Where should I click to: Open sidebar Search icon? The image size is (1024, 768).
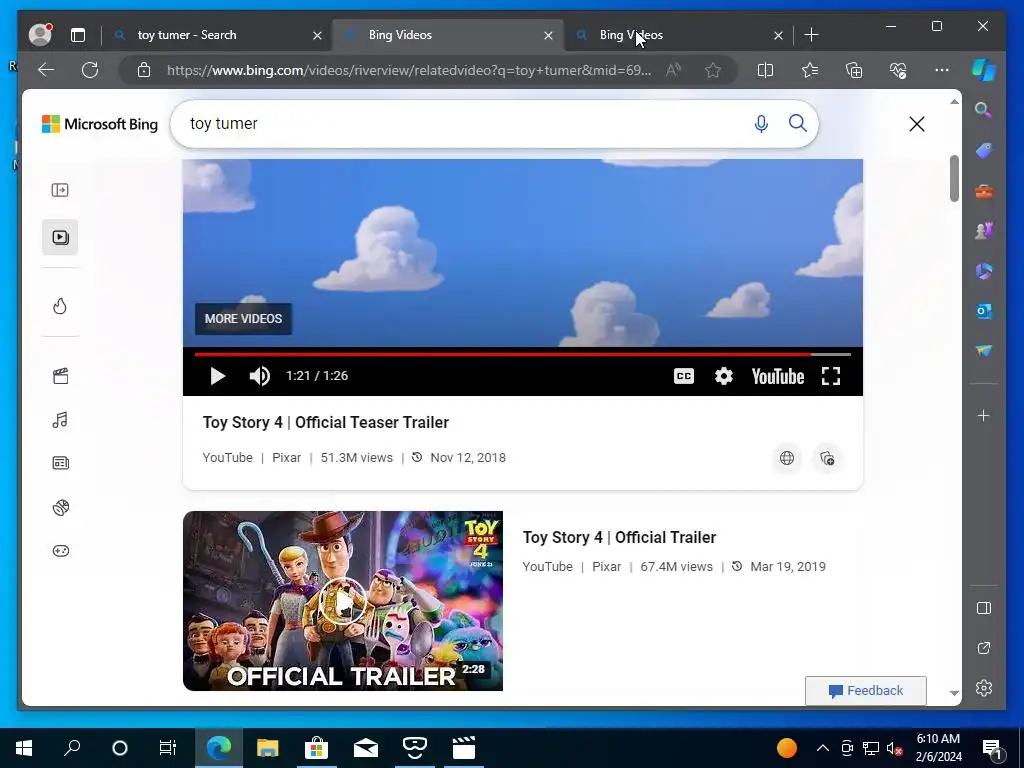pos(983,110)
